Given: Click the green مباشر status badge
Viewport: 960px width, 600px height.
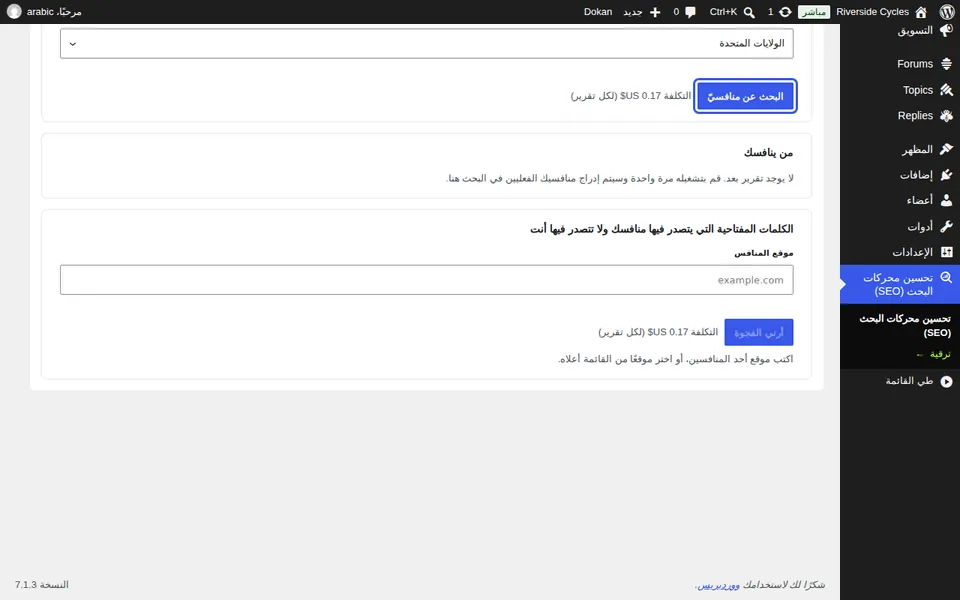Looking at the screenshot, I should coord(814,12).
